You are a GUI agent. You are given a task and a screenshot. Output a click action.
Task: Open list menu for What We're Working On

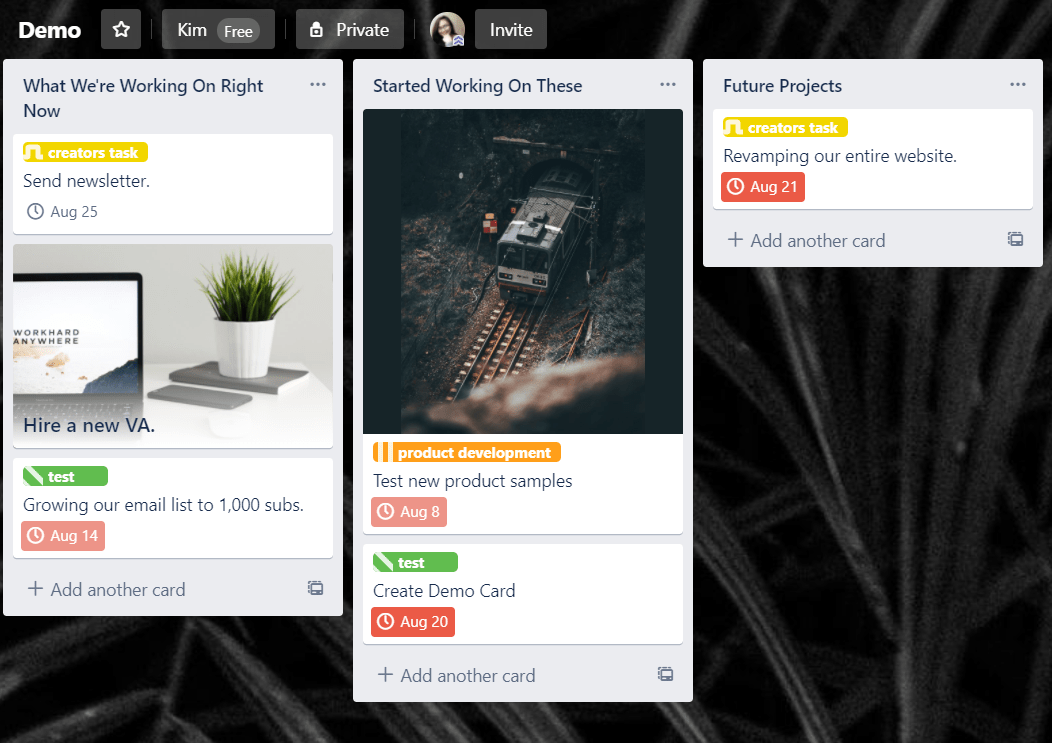318,85
